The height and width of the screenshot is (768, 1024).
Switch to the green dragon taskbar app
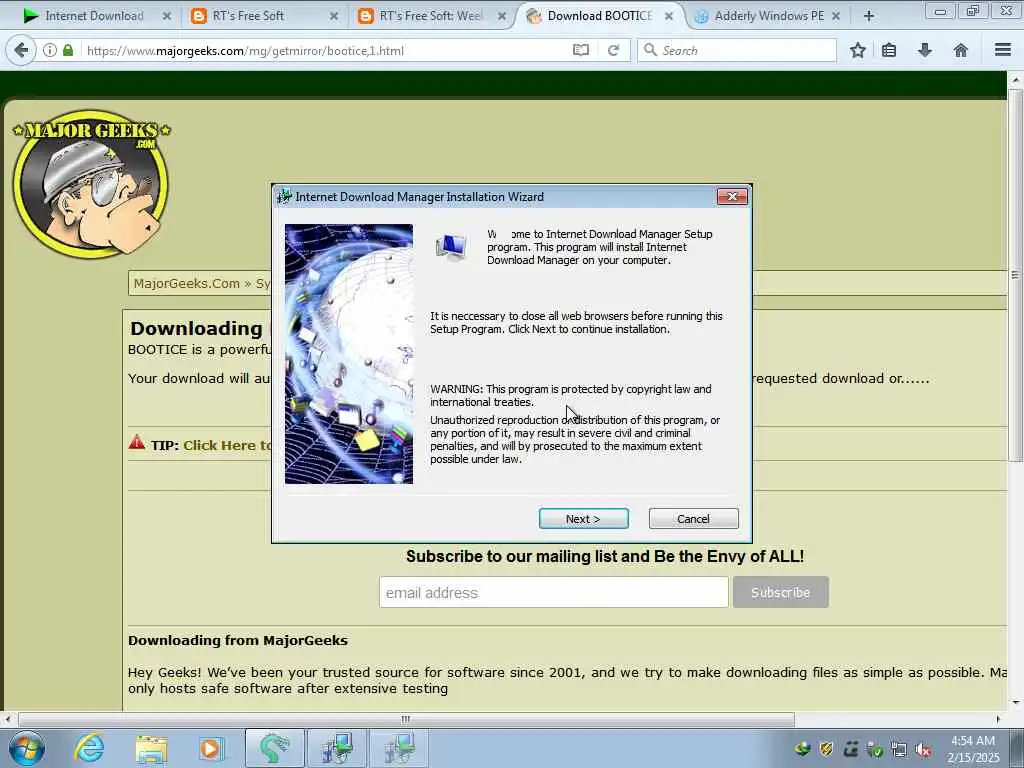pos(274,748)
